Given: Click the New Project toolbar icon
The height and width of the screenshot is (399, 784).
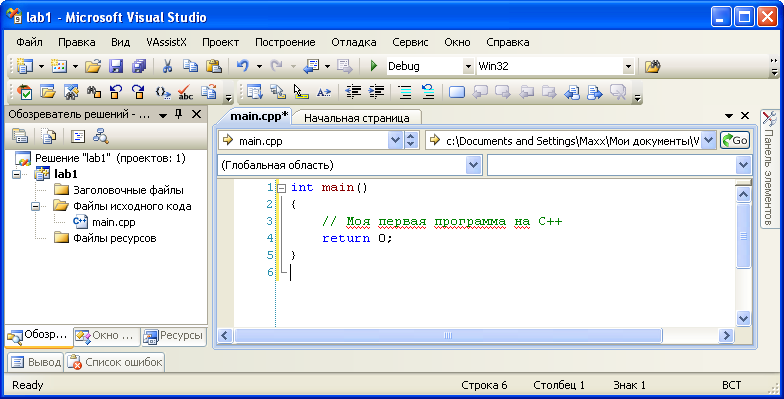Looking at the screenshot, I should (24, 66).
